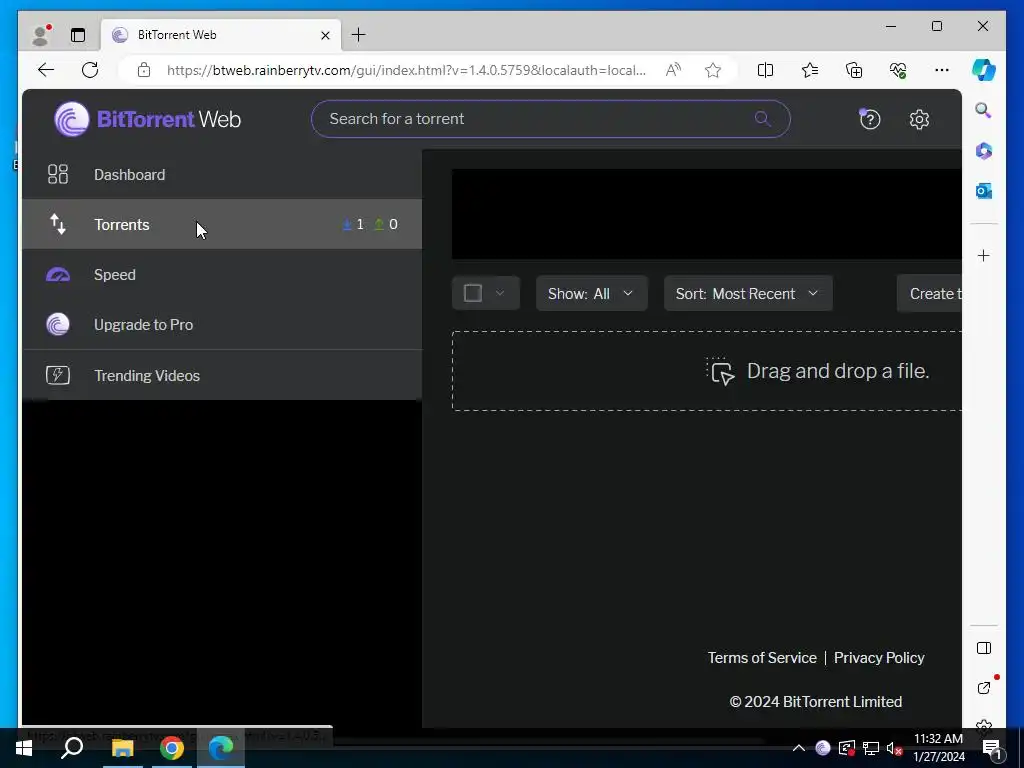Tick the select-all torrents checkbox
Screen dimensions: 1024x768
click(x=473, y=293)
